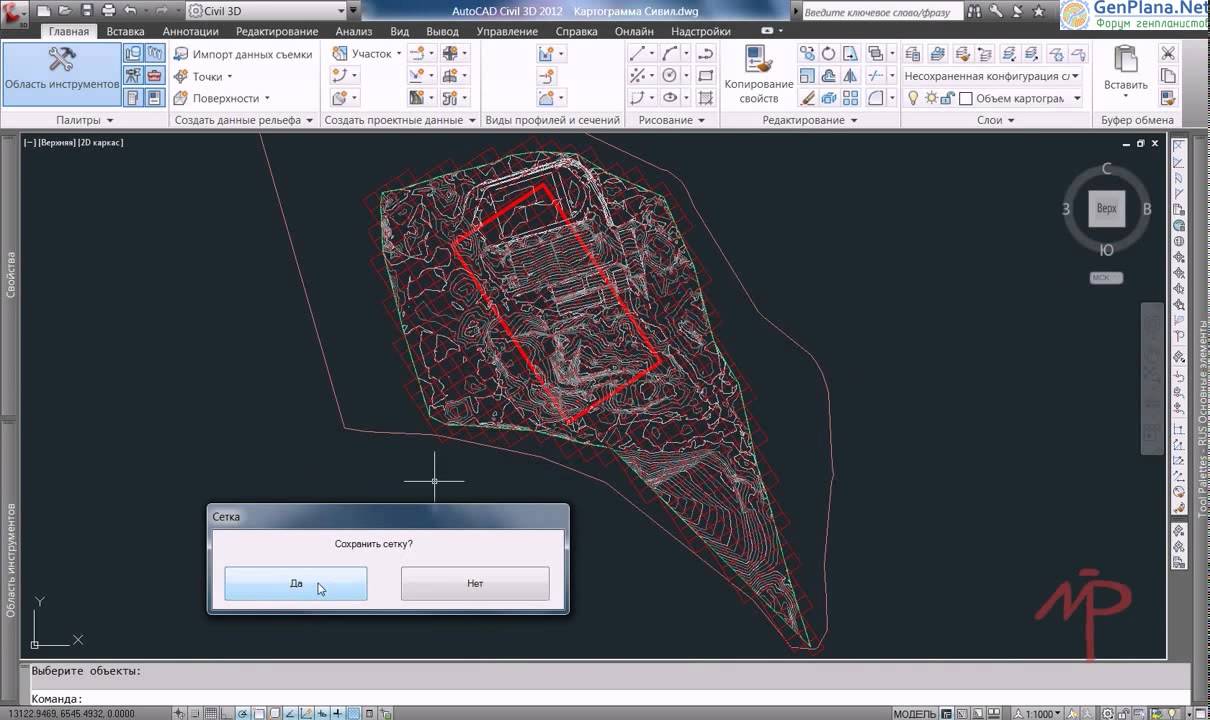Select the Hatch drawing tool
1210x720 pixels.
[x=705, y=98]
